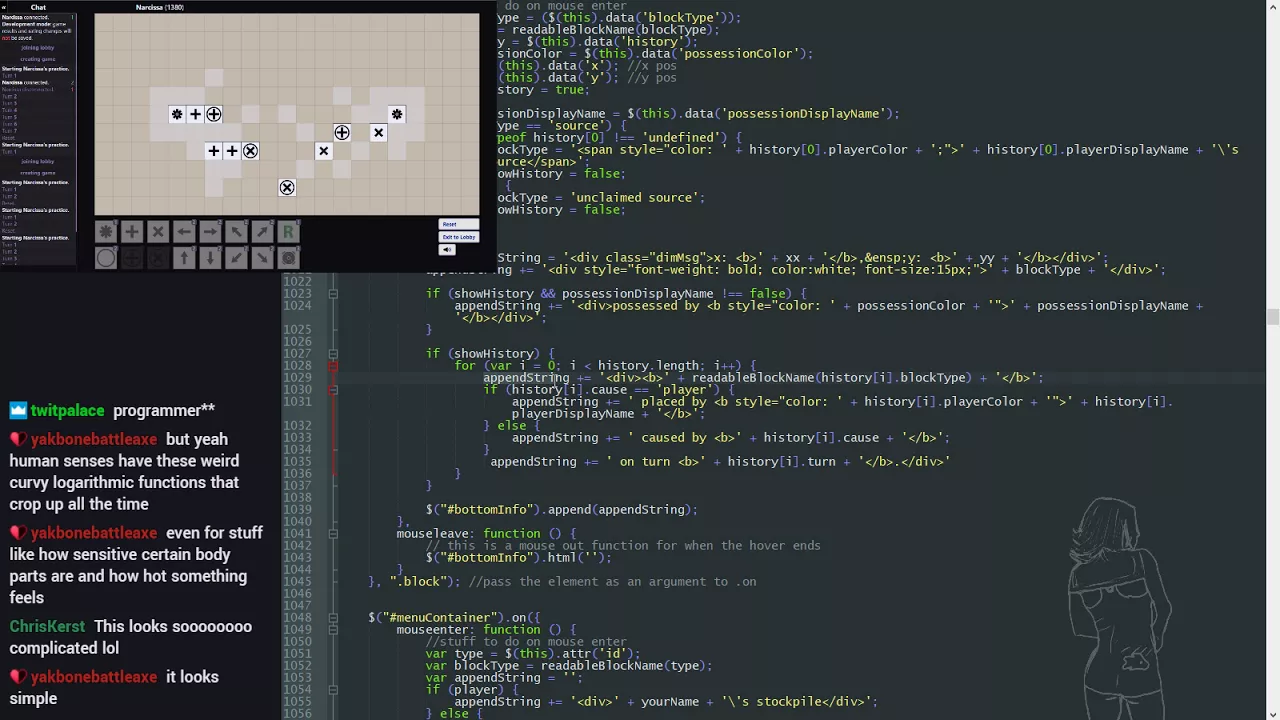Click the star block near the board's right side
The width and height of the screenshot is (1280, 720).
[x=397, y=114]
